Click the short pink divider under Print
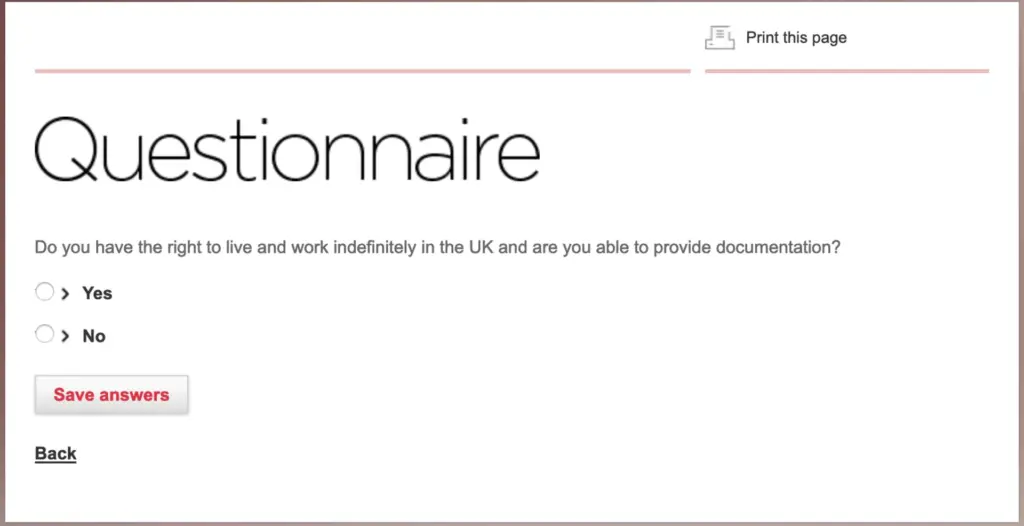Image resolution: width=1024 pixels, height=526 pixels. [847, 71]
